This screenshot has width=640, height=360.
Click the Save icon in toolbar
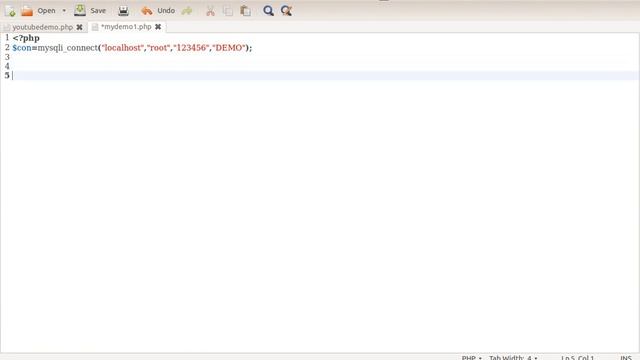tap(80, 10)
